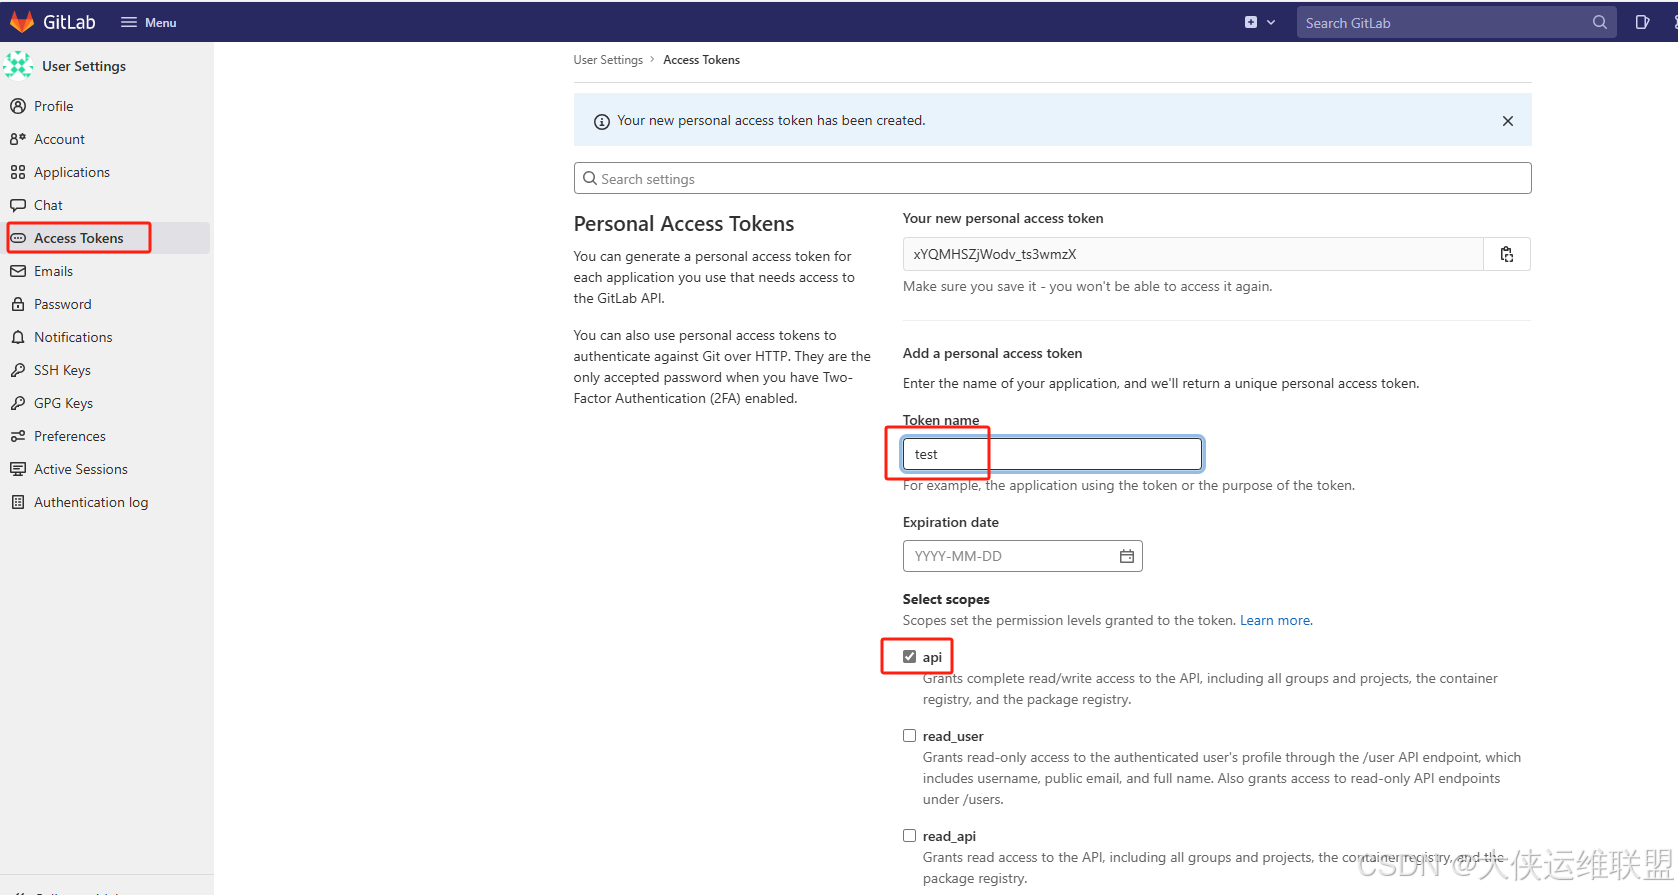Dismiss the token created alert
Image resolution: width=1678 pixels, height=895 pixels.
click(x=1508, y=121)
